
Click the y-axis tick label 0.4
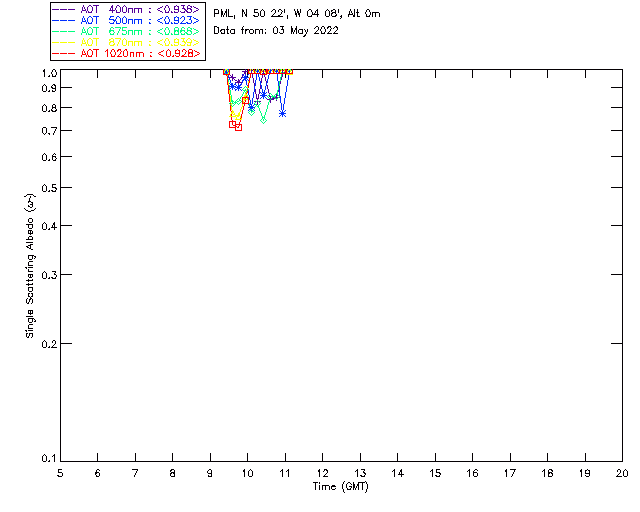coord(49,226)
